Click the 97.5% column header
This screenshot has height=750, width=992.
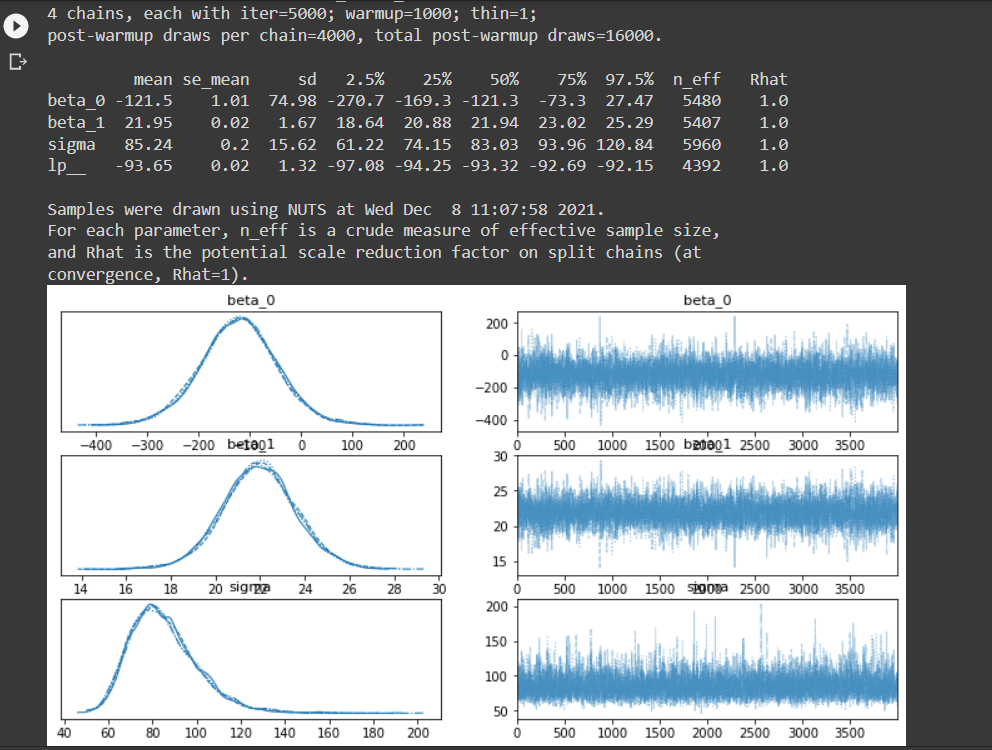[x=629, y=80]
